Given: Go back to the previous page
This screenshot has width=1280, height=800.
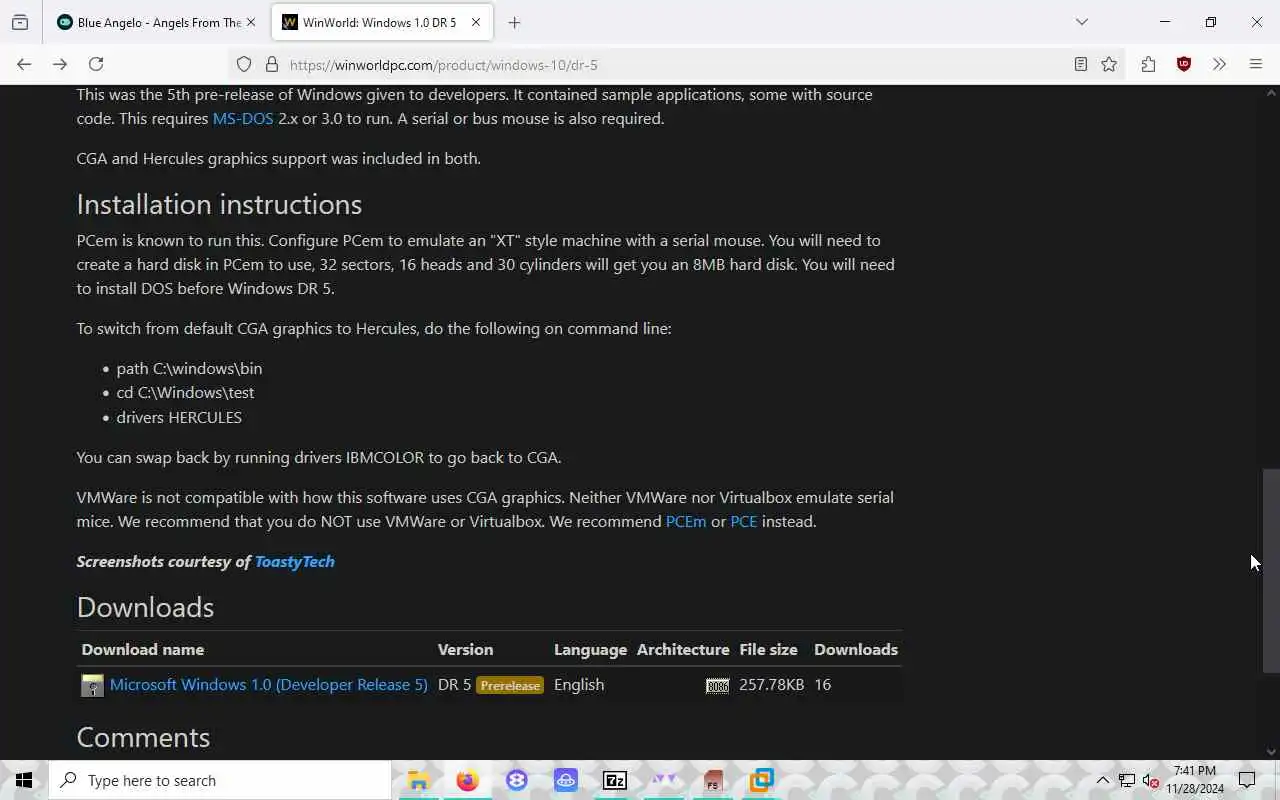Looking at the screenshot, I should point(24,64).
